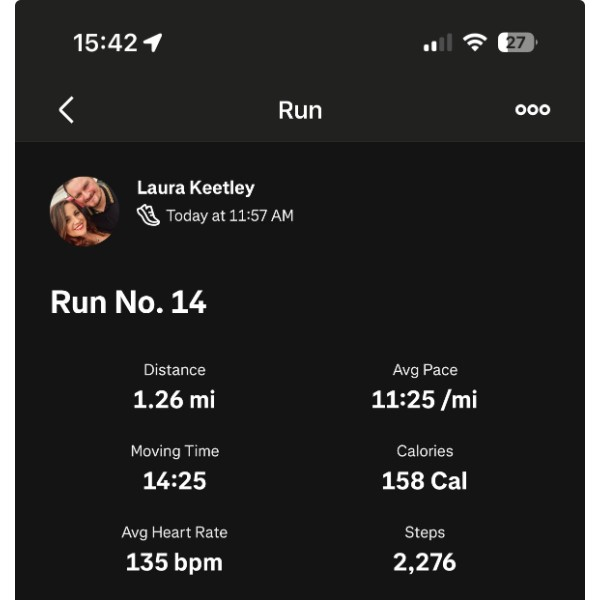This screenshot has width=600, height=600.
Task: Tap the back arrow
Action: coord(66,110)
